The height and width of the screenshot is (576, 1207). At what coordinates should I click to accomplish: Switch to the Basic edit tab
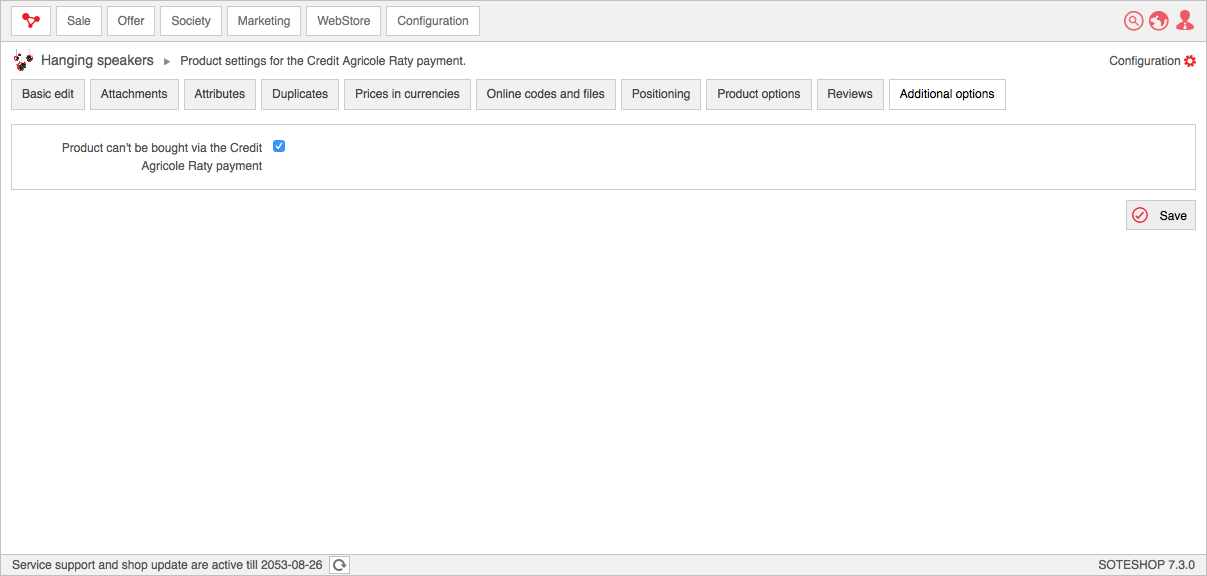[x=48, y=94]
